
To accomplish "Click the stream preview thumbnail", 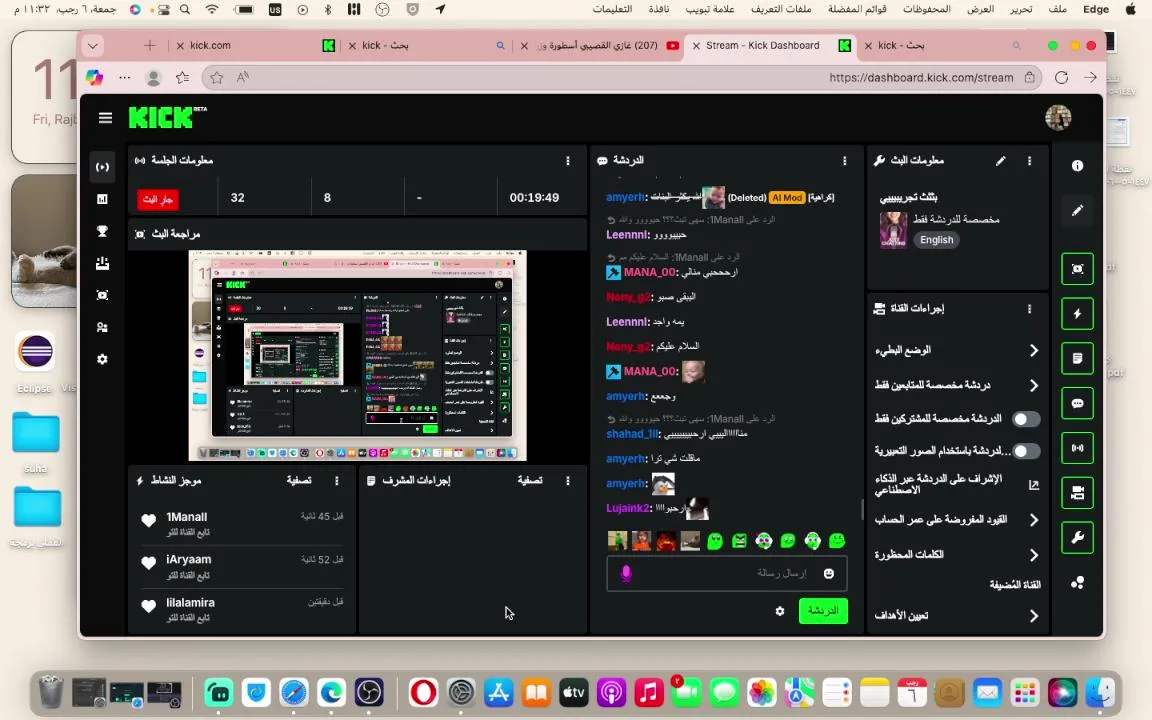I will (x=358, y=356).
